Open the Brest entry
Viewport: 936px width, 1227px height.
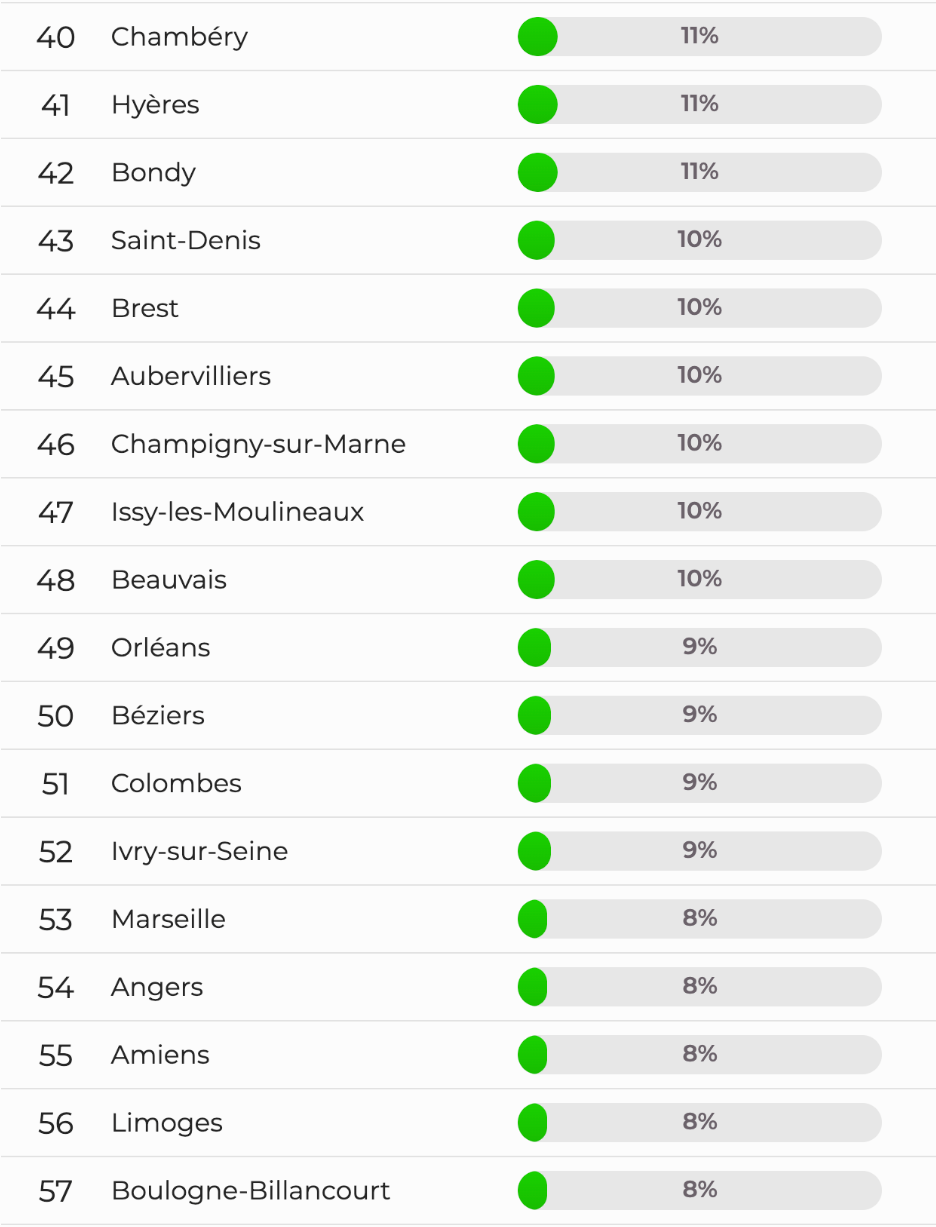[145, 308]
